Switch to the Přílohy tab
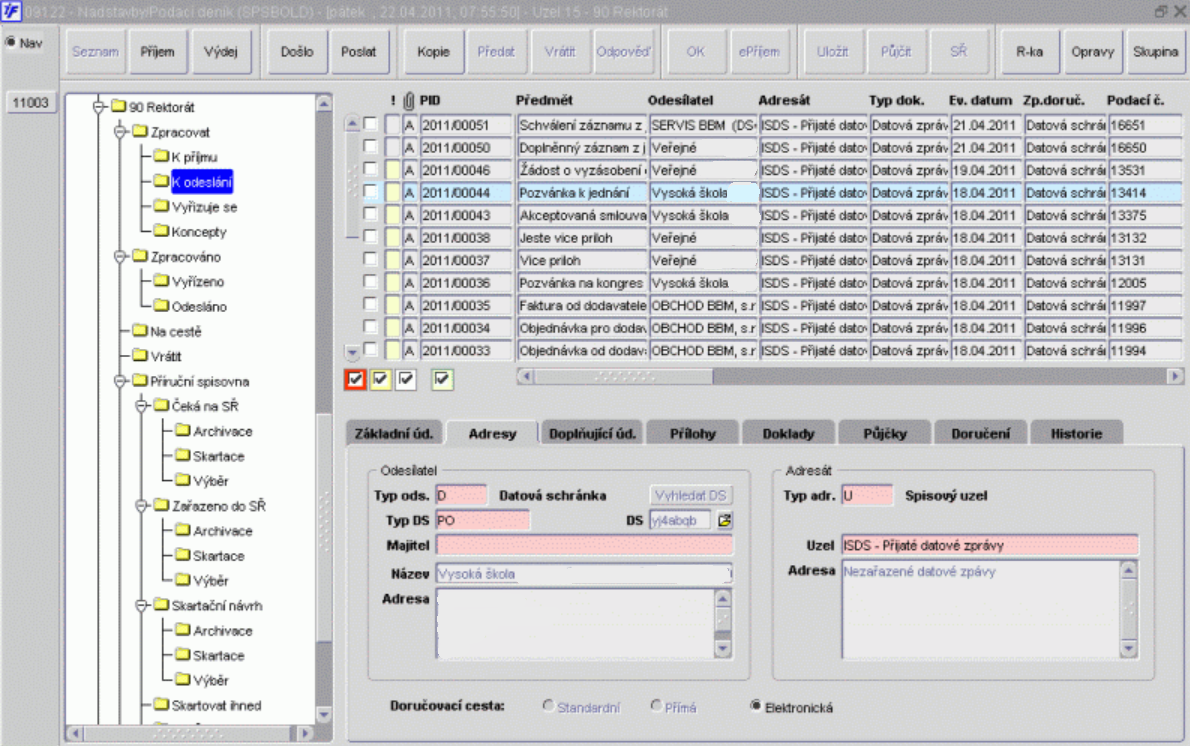The width and height of the screenshot is (1190, 746). point(692,433)
